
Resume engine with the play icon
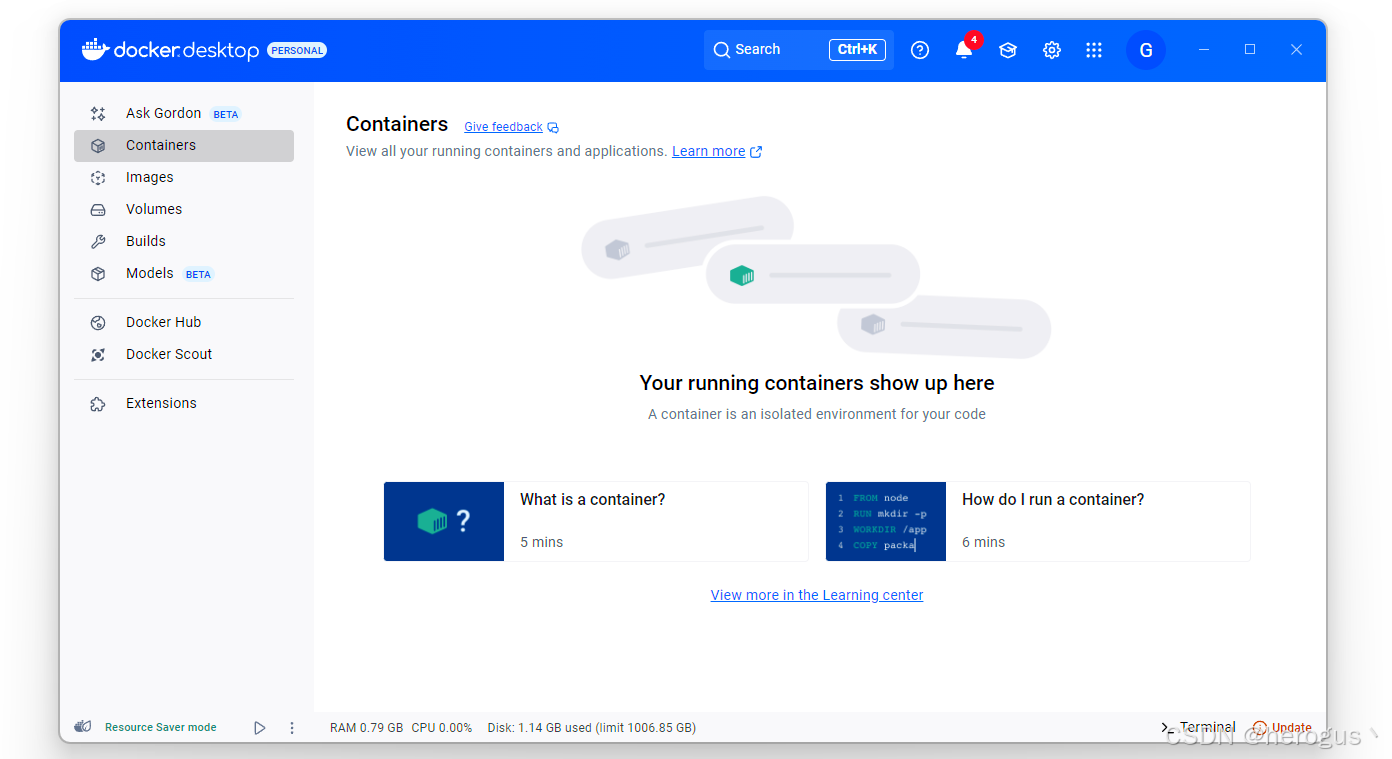260,728
